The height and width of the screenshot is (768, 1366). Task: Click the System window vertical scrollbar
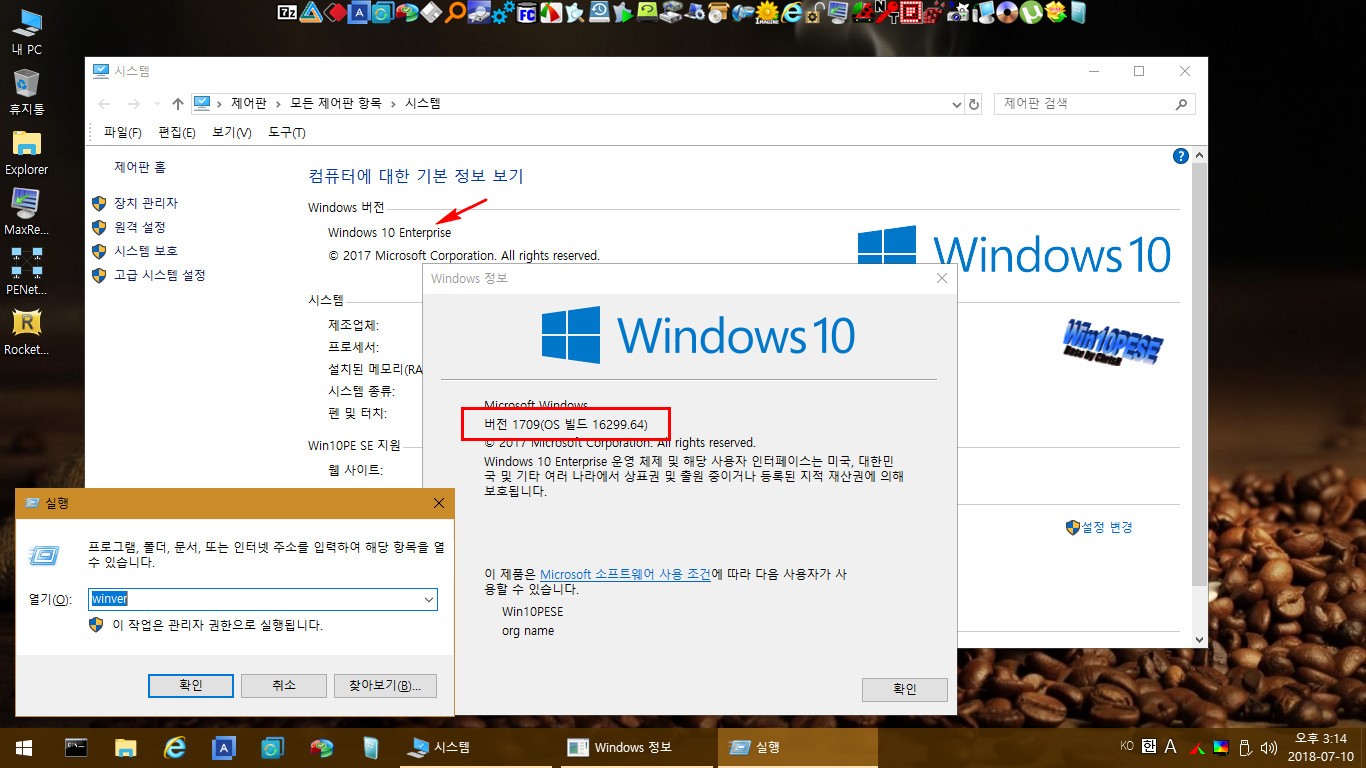tap(1200, 400)
